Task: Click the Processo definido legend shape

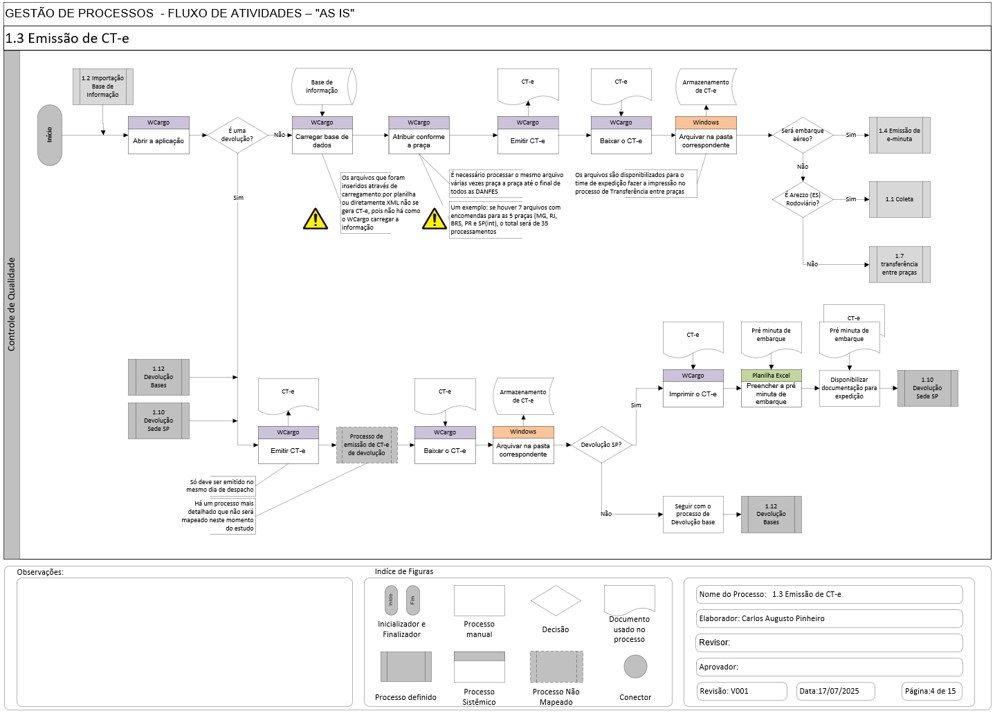Action: (406, 667)
